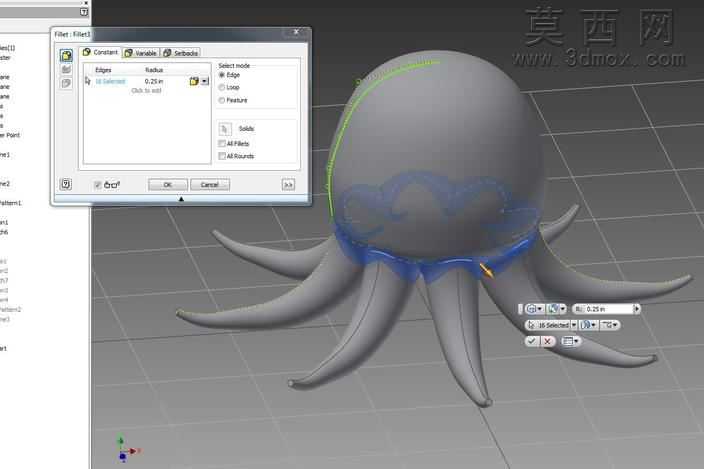This screenshot has height=469, width=704.
Task: Select the Full Round Fillet icon
Action: click(66, 83)
